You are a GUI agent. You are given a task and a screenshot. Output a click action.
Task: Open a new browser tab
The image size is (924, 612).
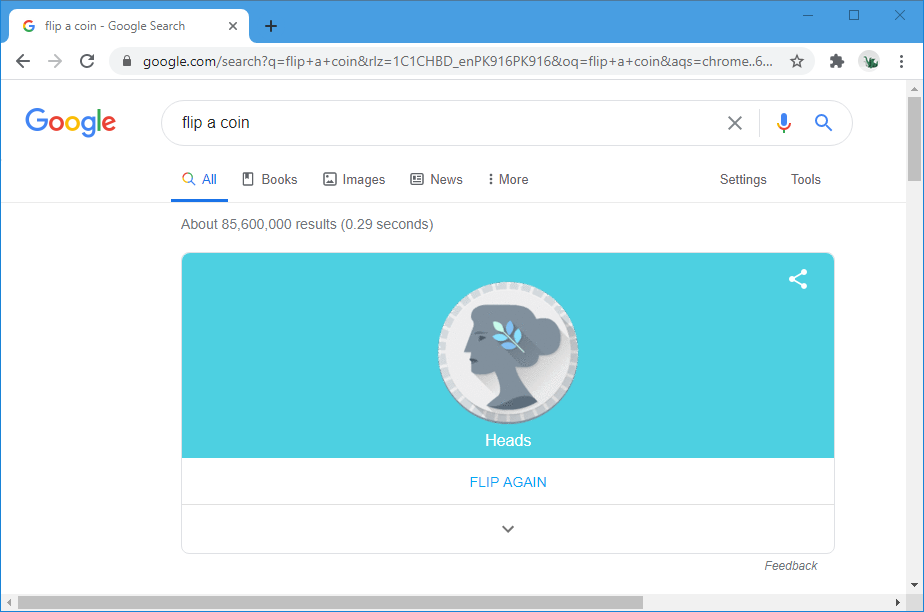[270, 26]
